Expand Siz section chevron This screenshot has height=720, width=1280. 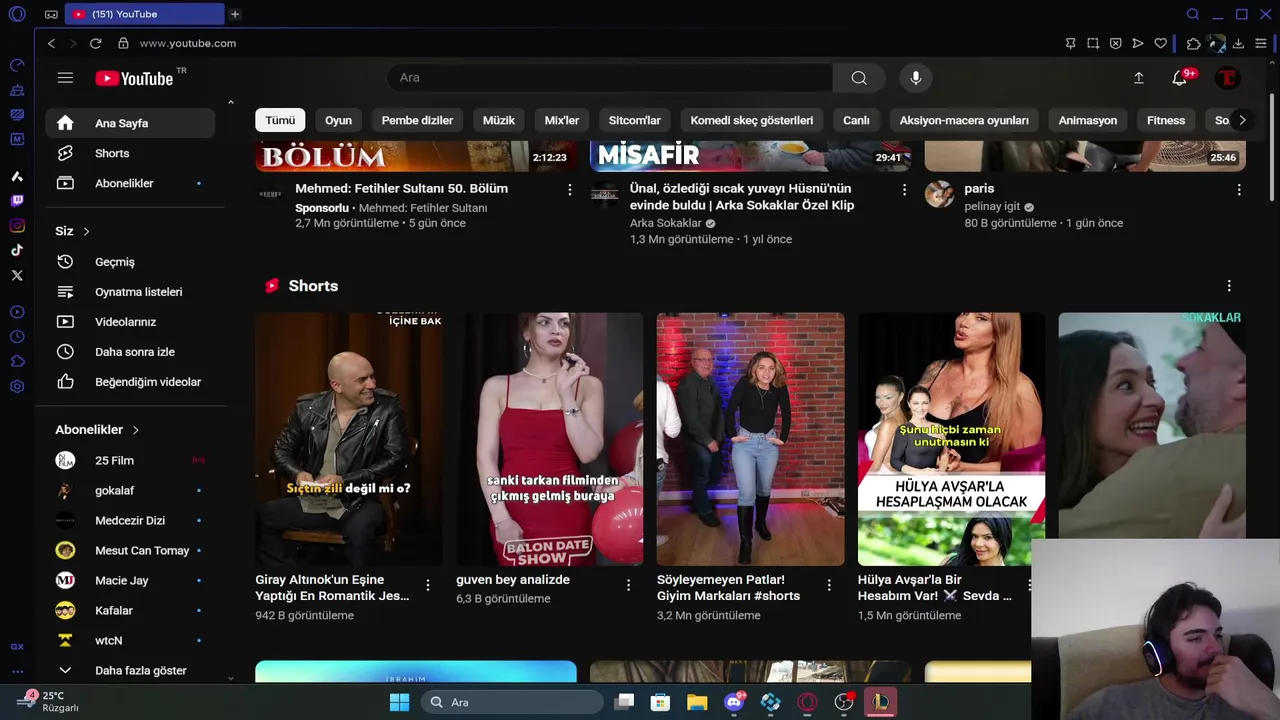(86, 231)
